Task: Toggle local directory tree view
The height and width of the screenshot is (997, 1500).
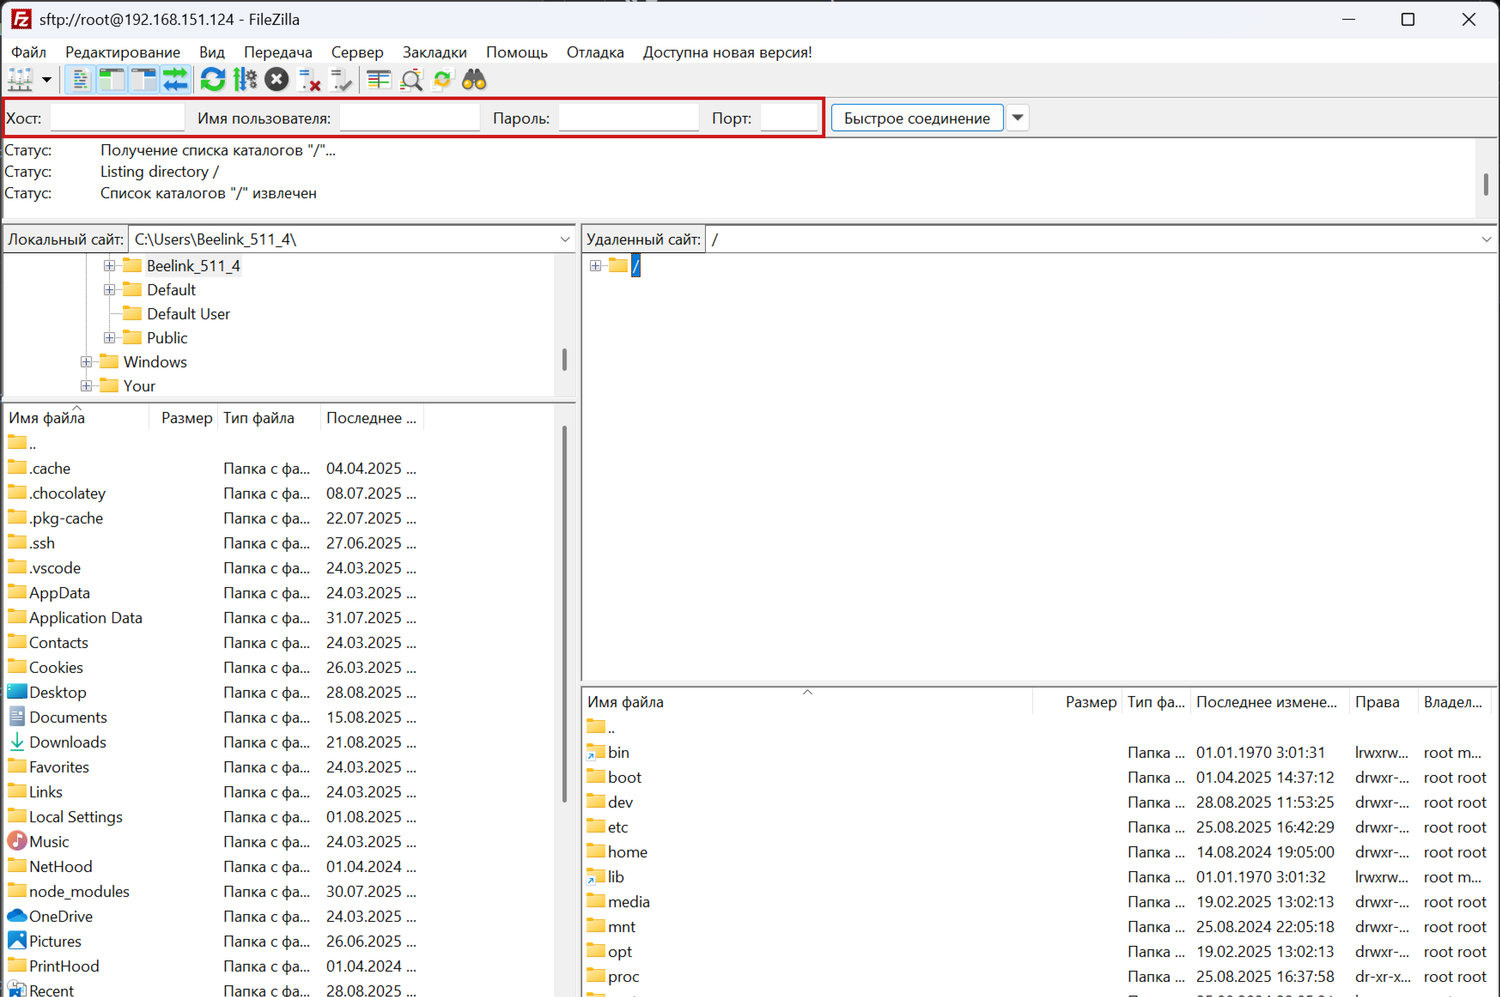Action: 111,80
